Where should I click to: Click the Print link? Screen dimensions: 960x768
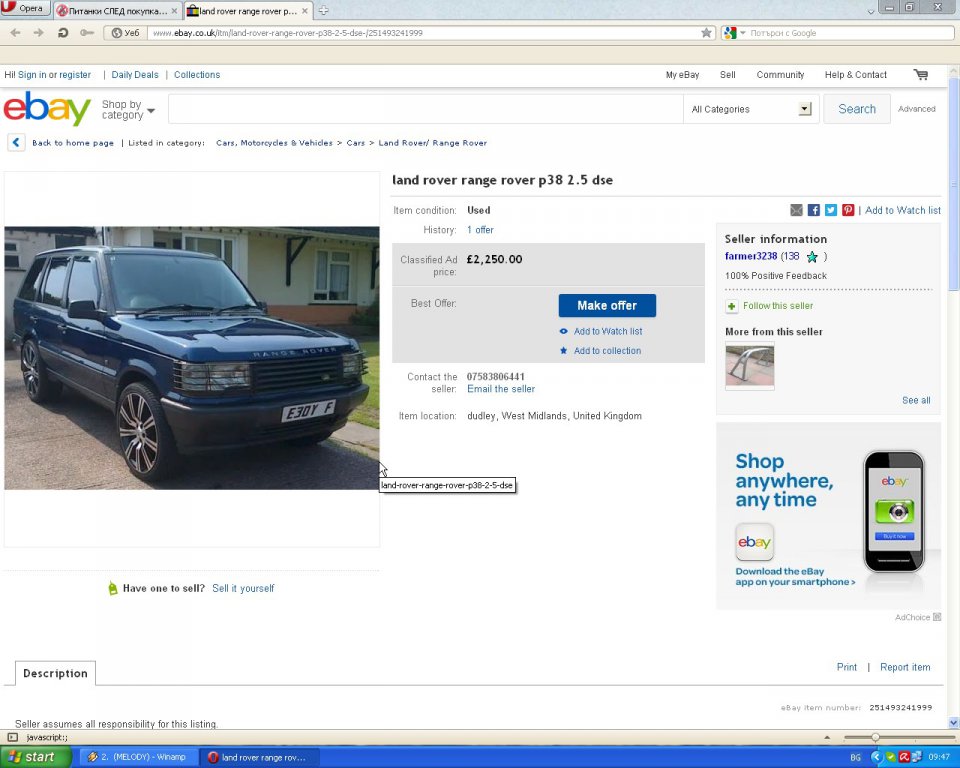point(846,667)
